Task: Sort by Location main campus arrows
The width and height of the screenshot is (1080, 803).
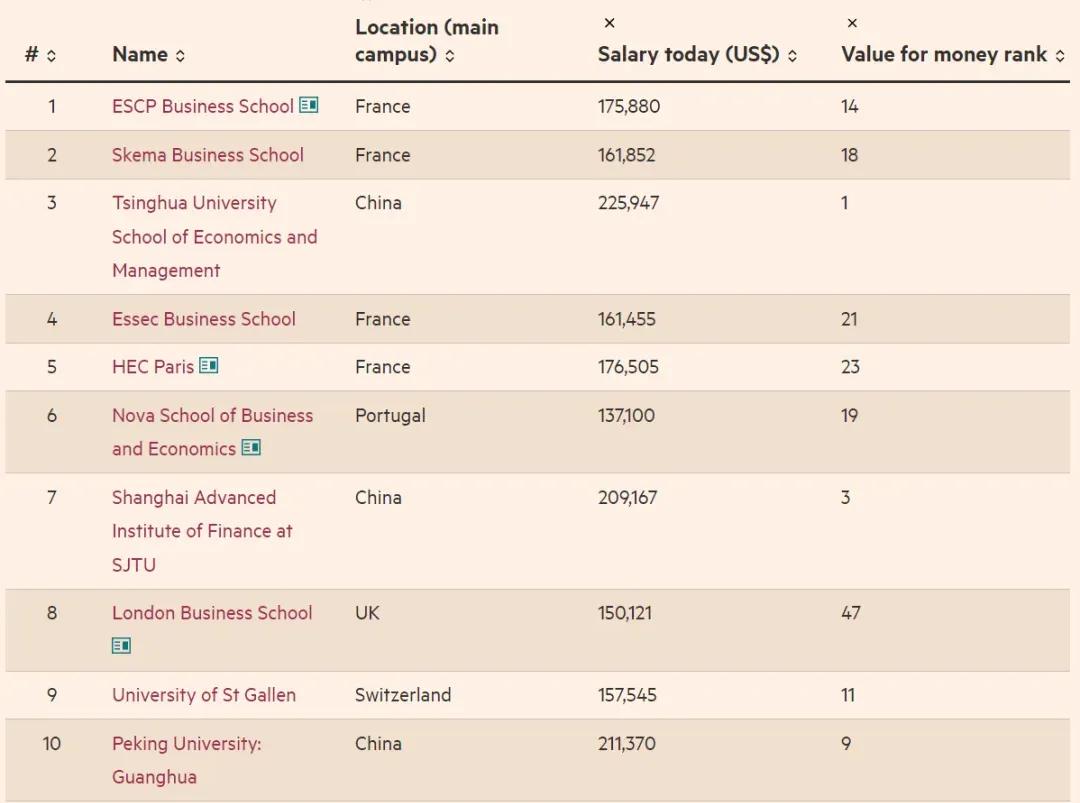Action: click(450, 56)
